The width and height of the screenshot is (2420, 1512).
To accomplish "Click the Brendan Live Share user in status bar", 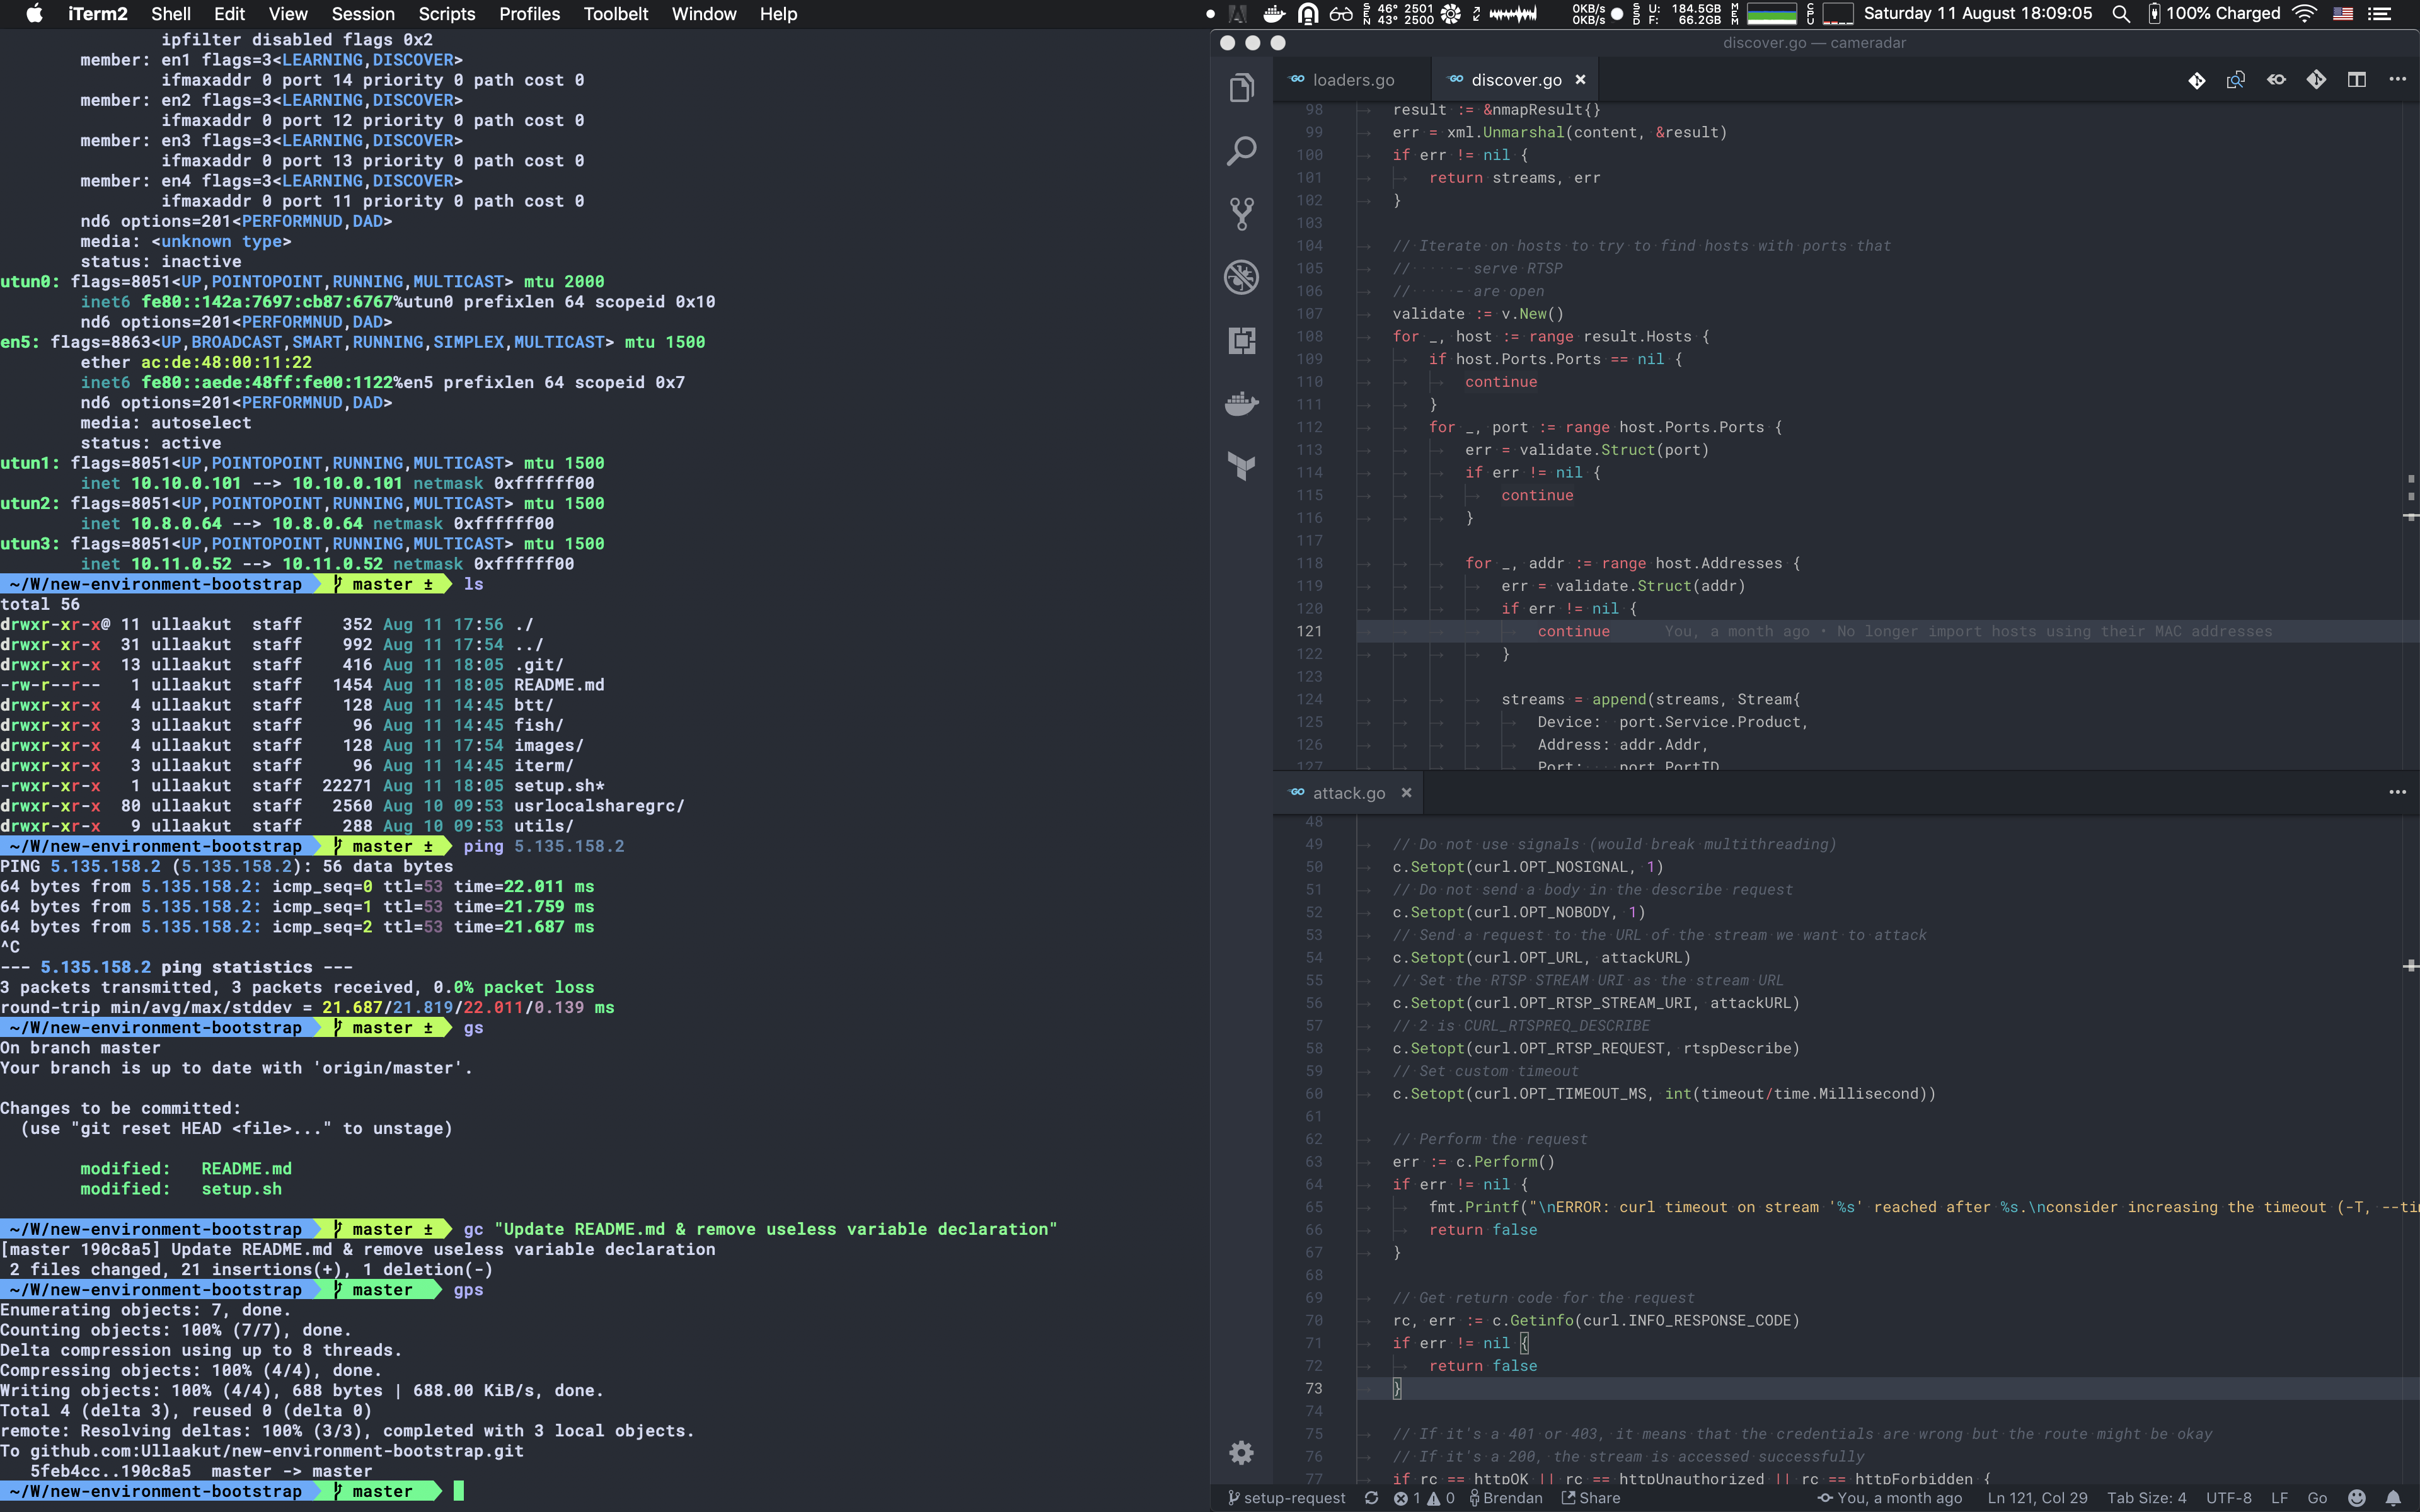I will click(x=1505, y=1498).
